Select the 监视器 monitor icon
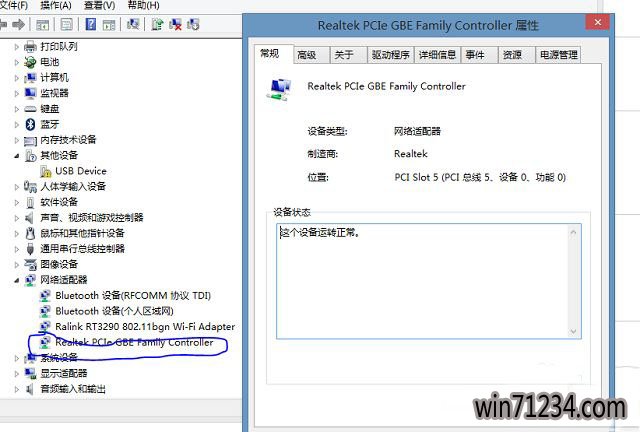The height and width of the screenshot is (432, 640). 30,93
